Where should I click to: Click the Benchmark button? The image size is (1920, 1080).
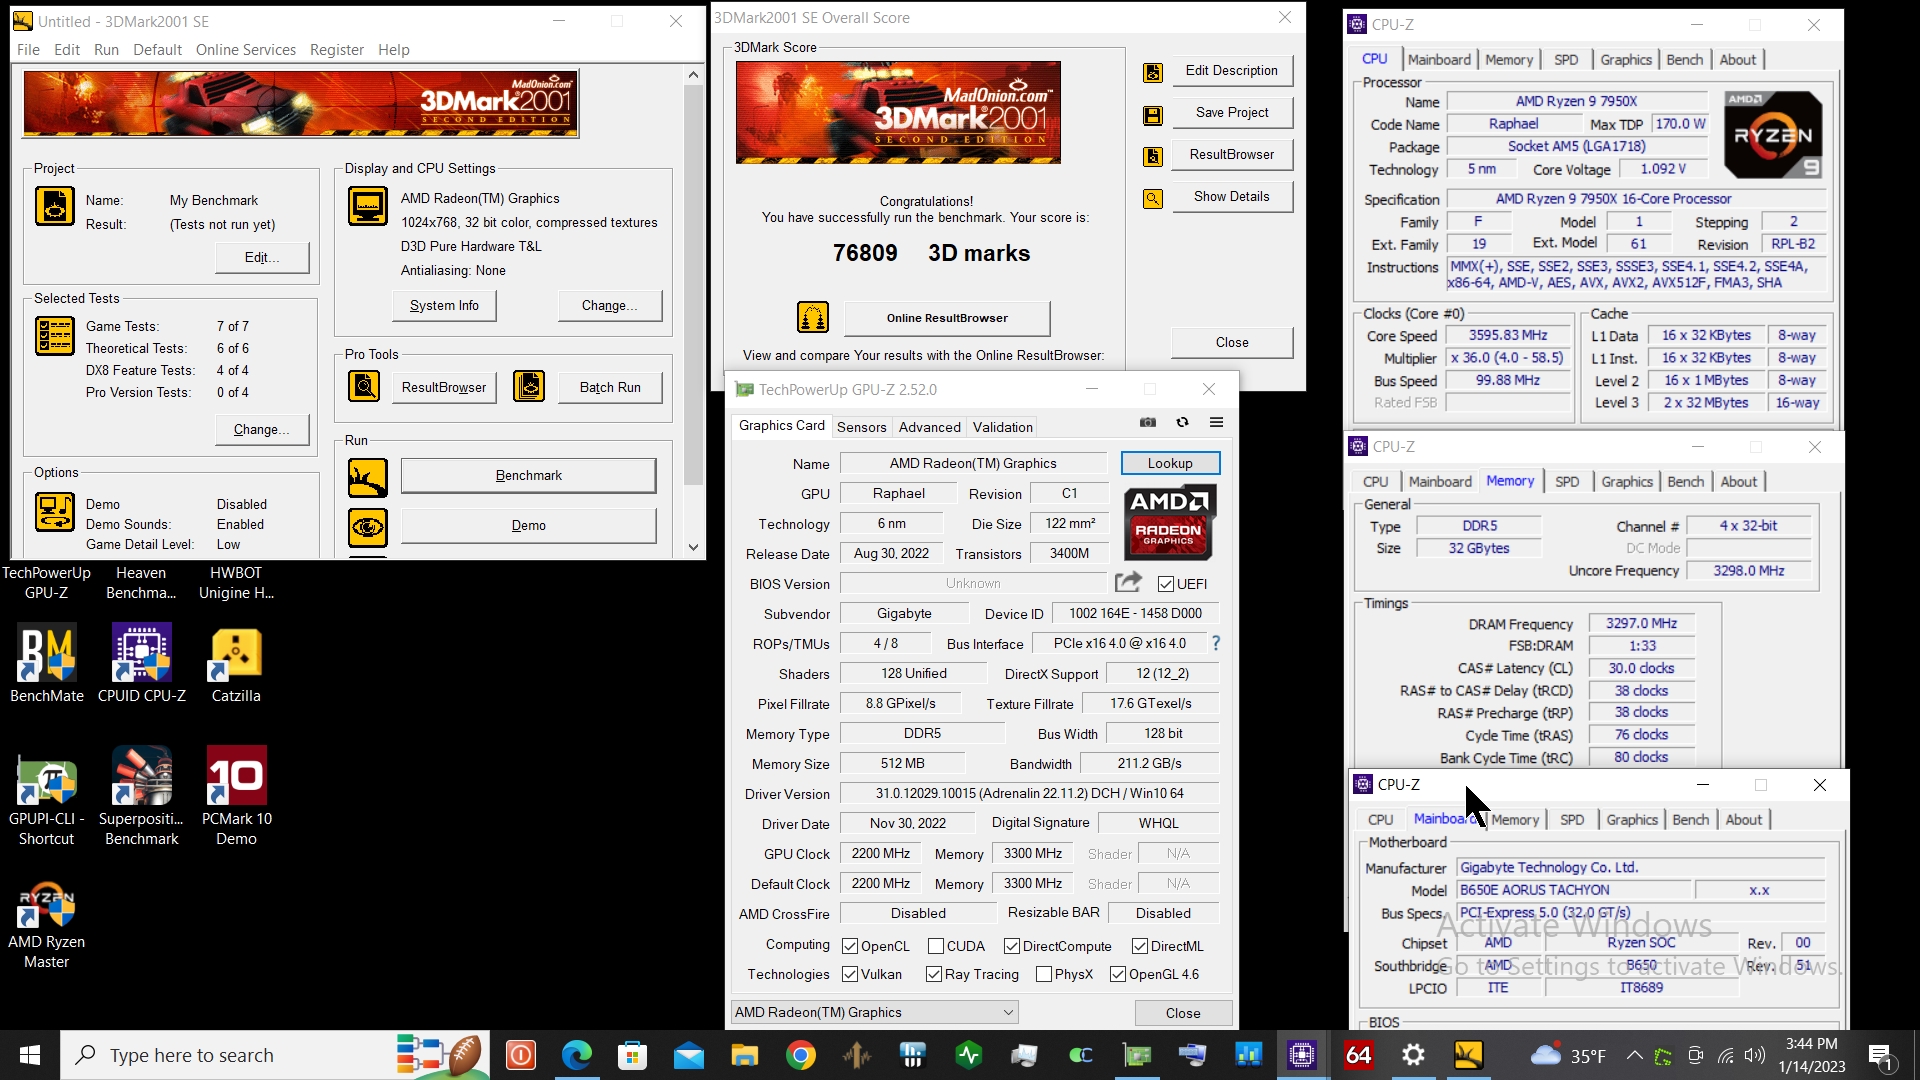(x=528, y=475)
